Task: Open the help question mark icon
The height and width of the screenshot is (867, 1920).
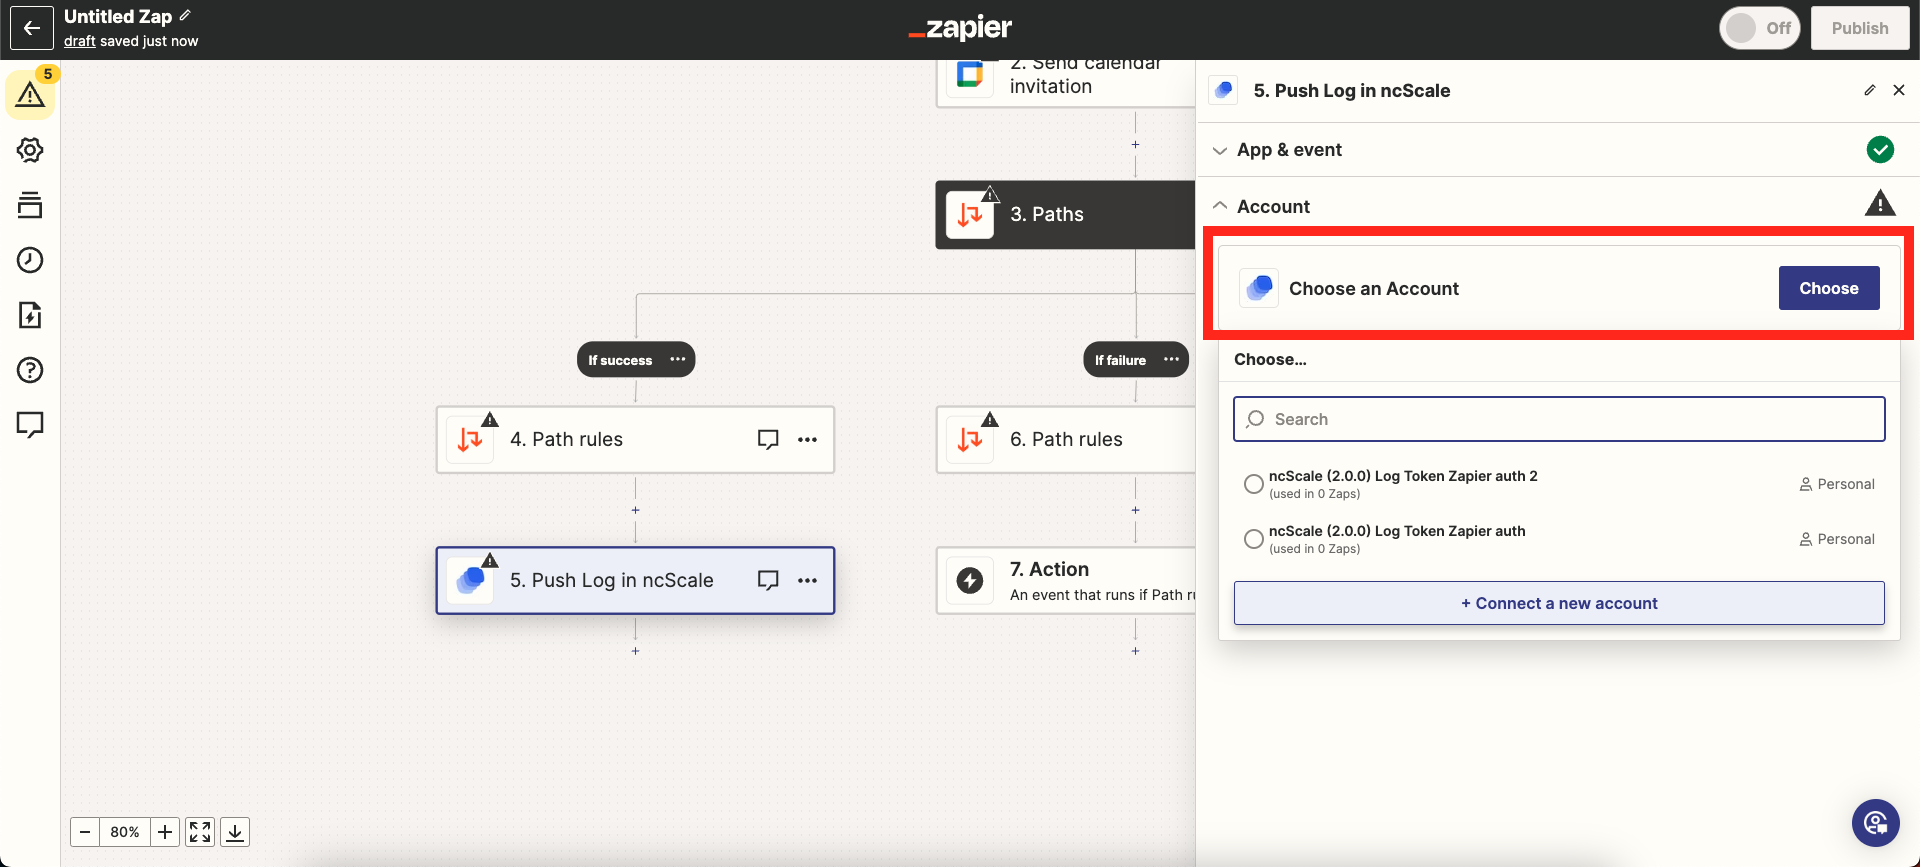Action: pyautogui.click(x=30, y=370)
